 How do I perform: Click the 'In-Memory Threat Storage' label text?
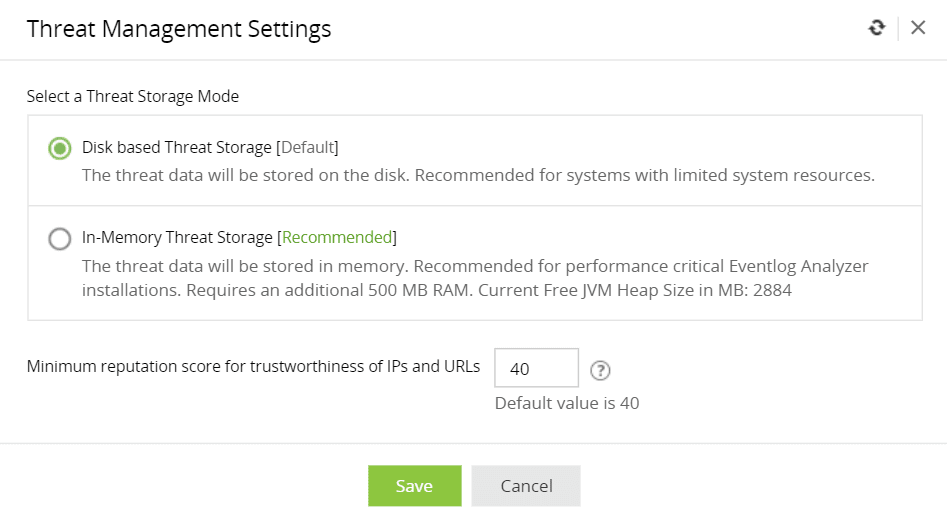(x=177, y=237)
